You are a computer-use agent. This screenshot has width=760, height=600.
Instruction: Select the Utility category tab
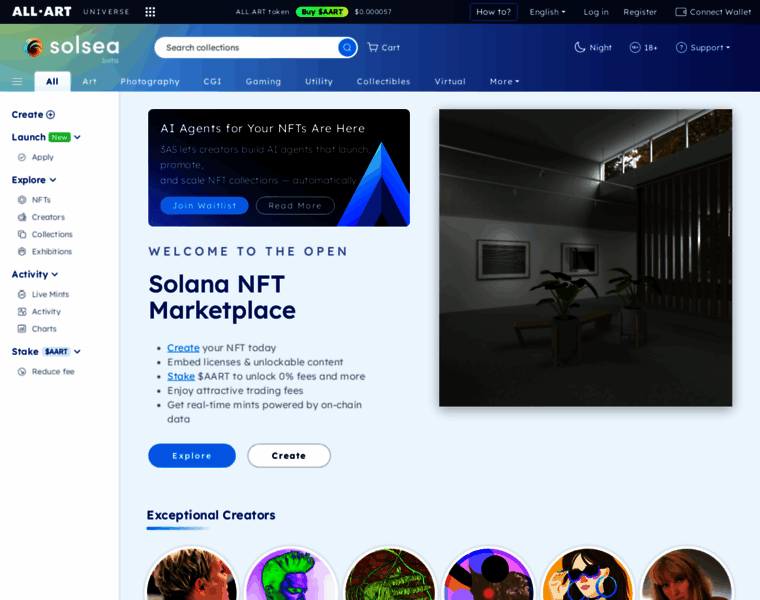click(x=319, y=81)
